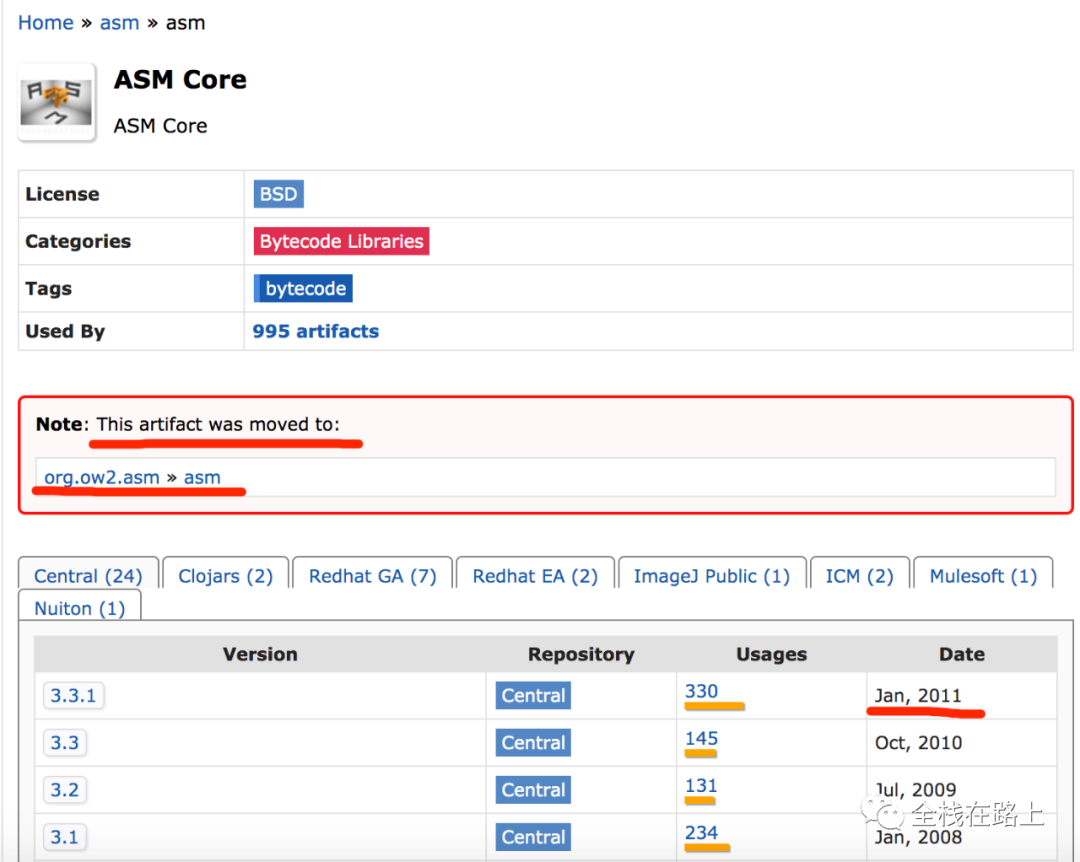View the 995 artifacts link
Viewport: 1080px width, 862px height.
[x=315, y=331]
